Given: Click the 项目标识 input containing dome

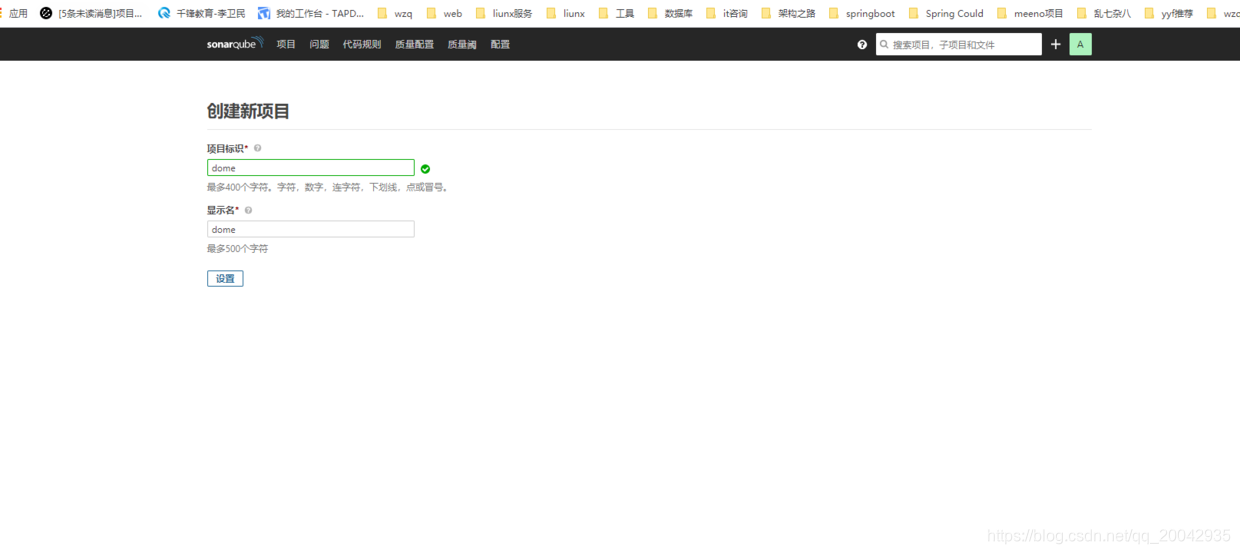Looking at the screenshot, I should (x=310, y=168).
